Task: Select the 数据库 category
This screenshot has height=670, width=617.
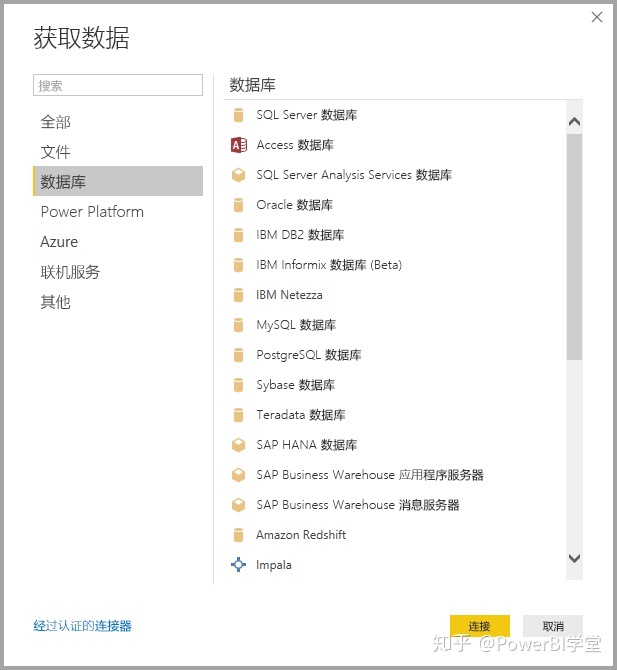Action: 118,181
